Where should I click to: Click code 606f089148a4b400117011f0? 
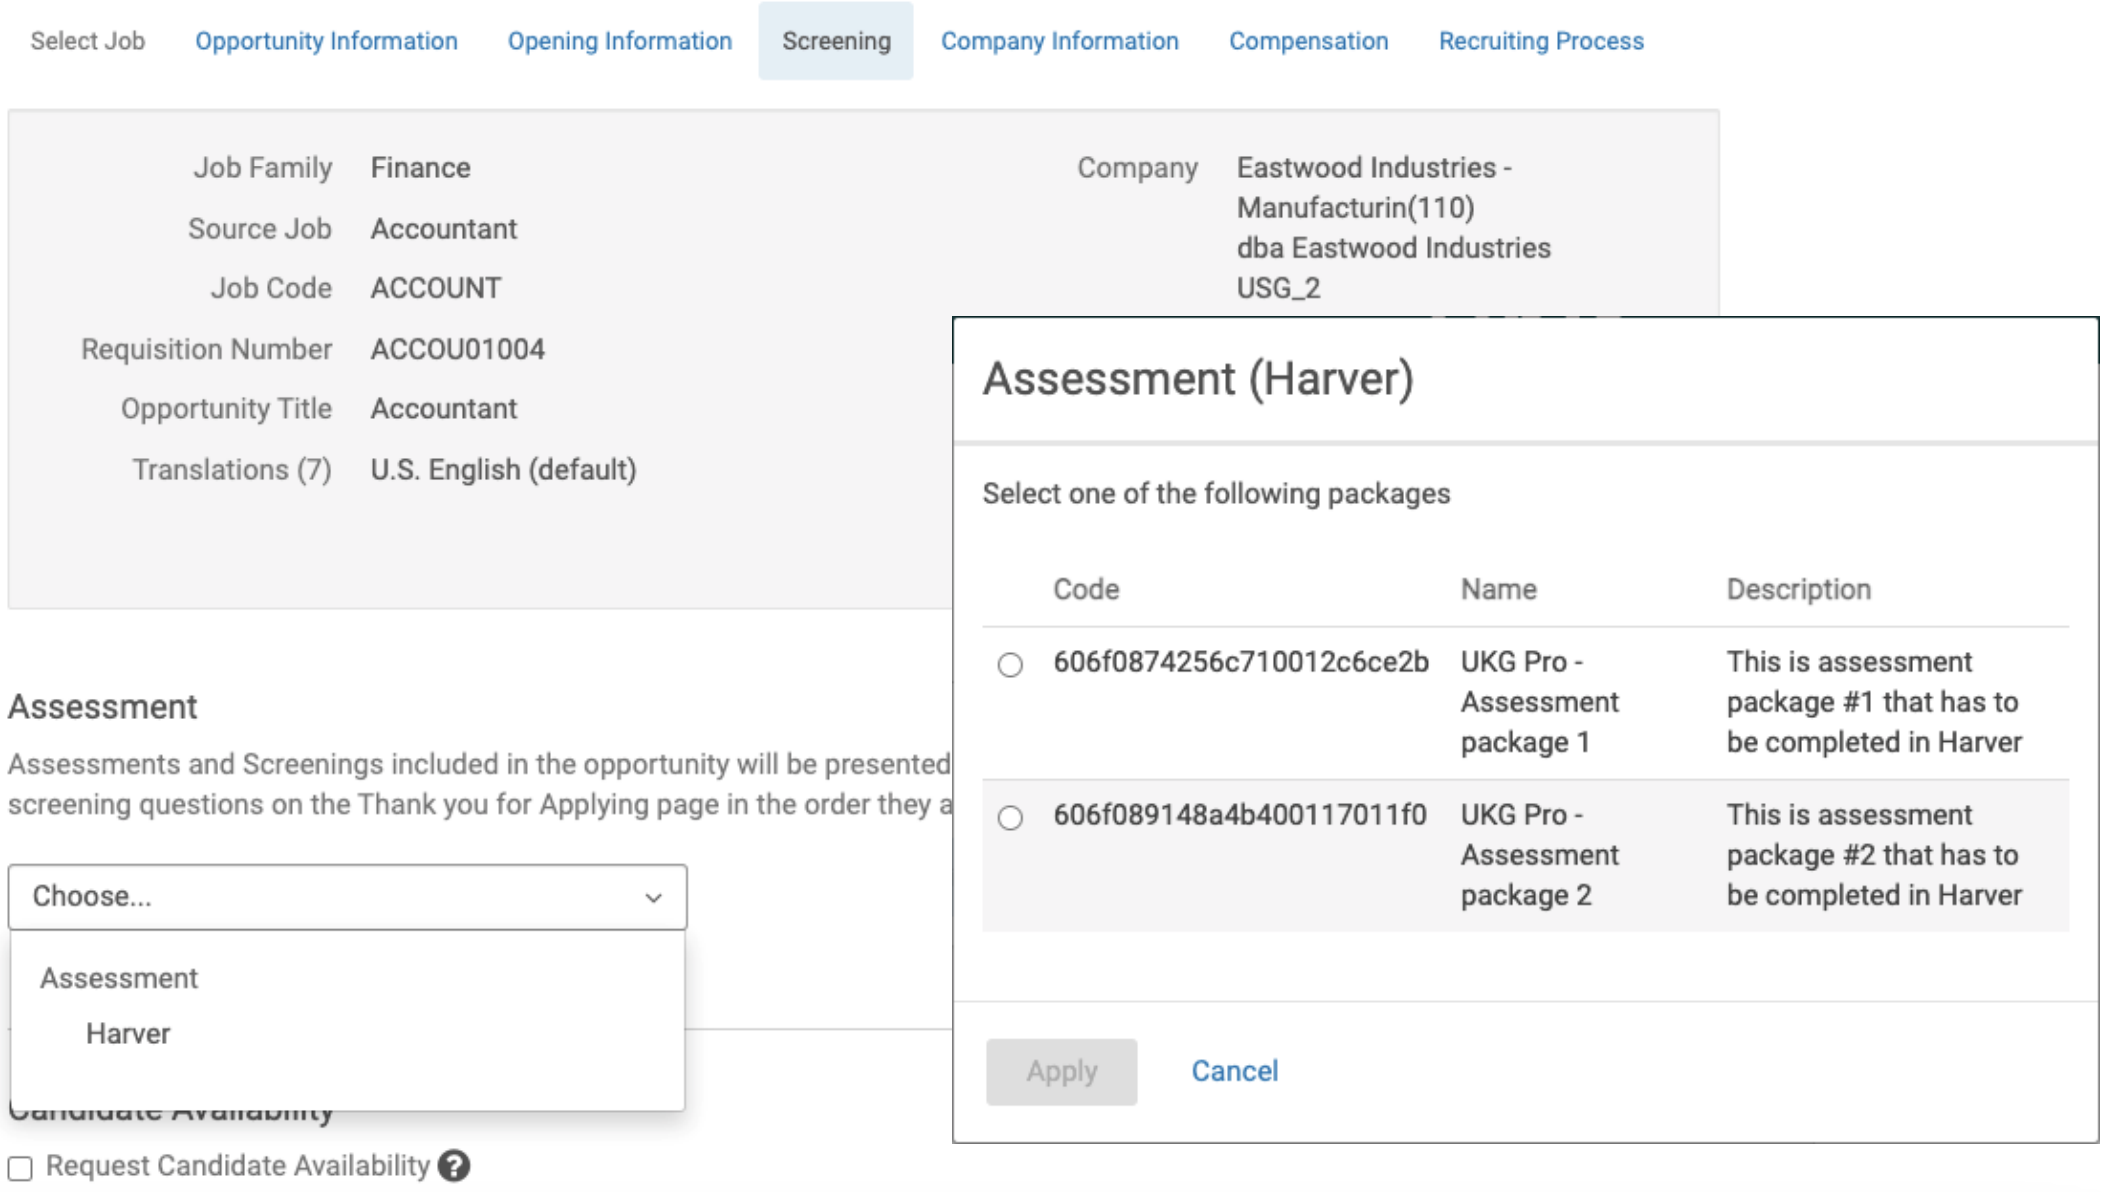point(1240,815)
